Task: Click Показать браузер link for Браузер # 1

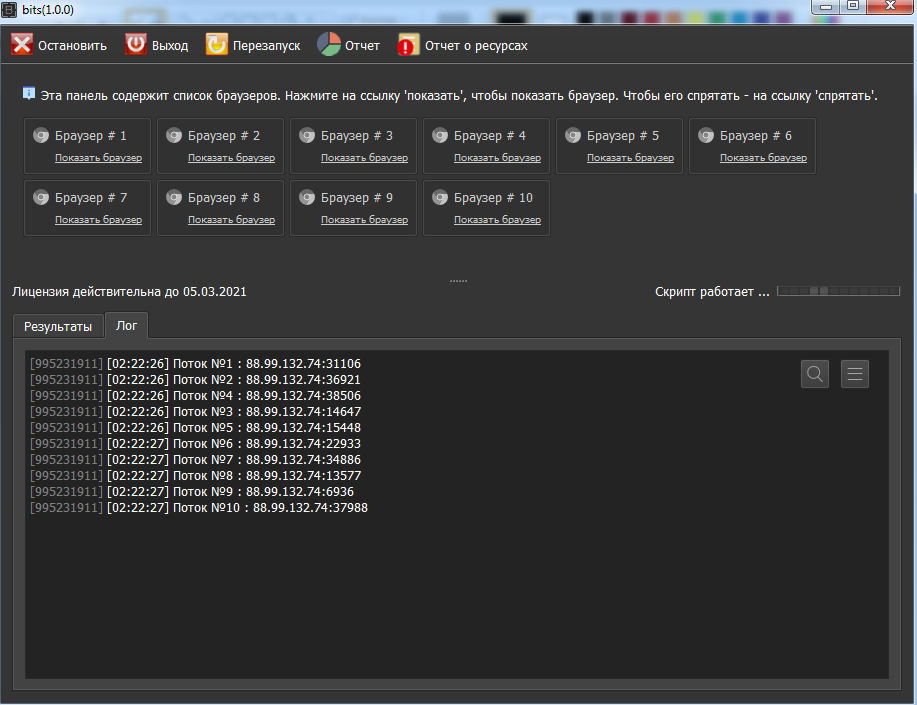Action: (98, 158)
